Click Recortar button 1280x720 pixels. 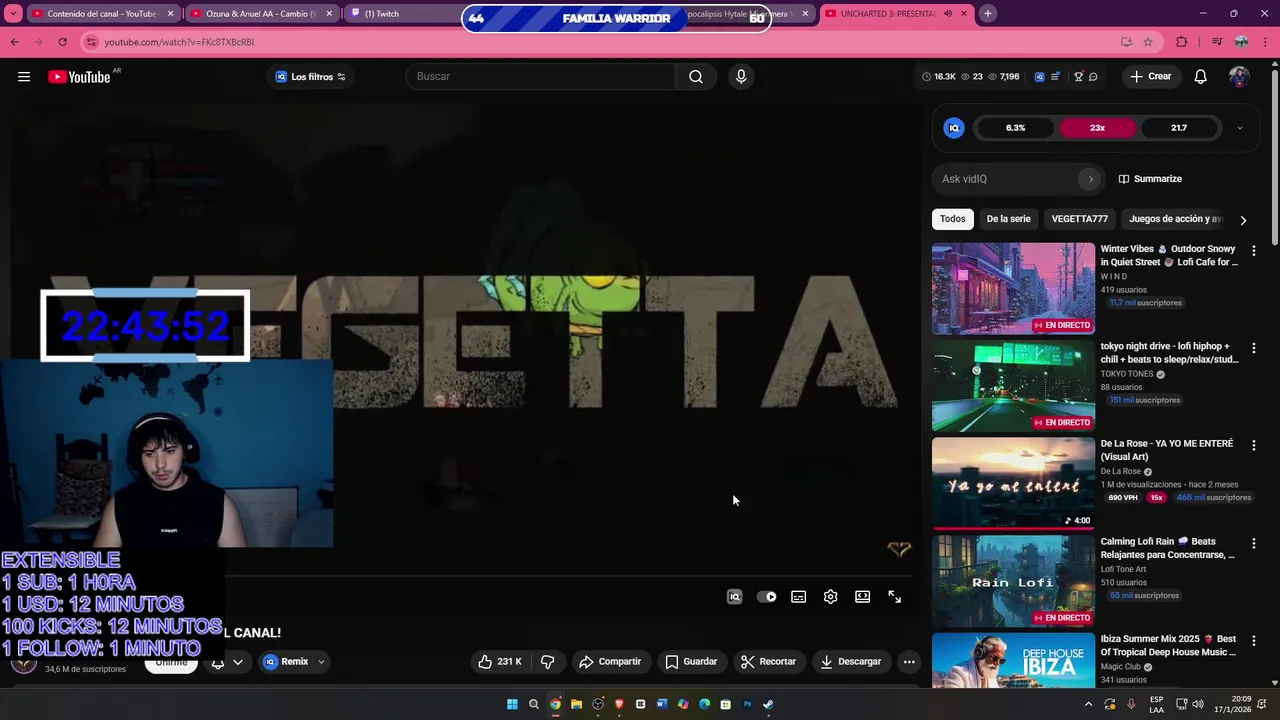[x=768, y=662]
